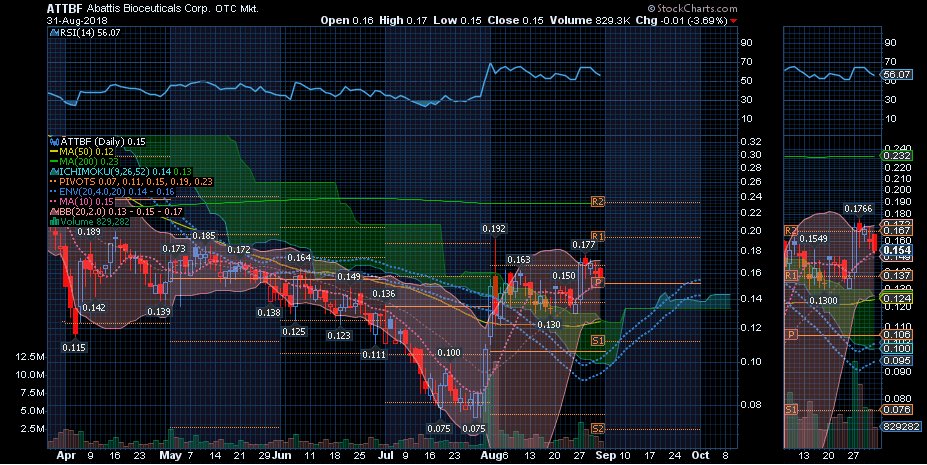
Task: Click the S1 pivot marker in zoom panel
Action: coord(791,409)
